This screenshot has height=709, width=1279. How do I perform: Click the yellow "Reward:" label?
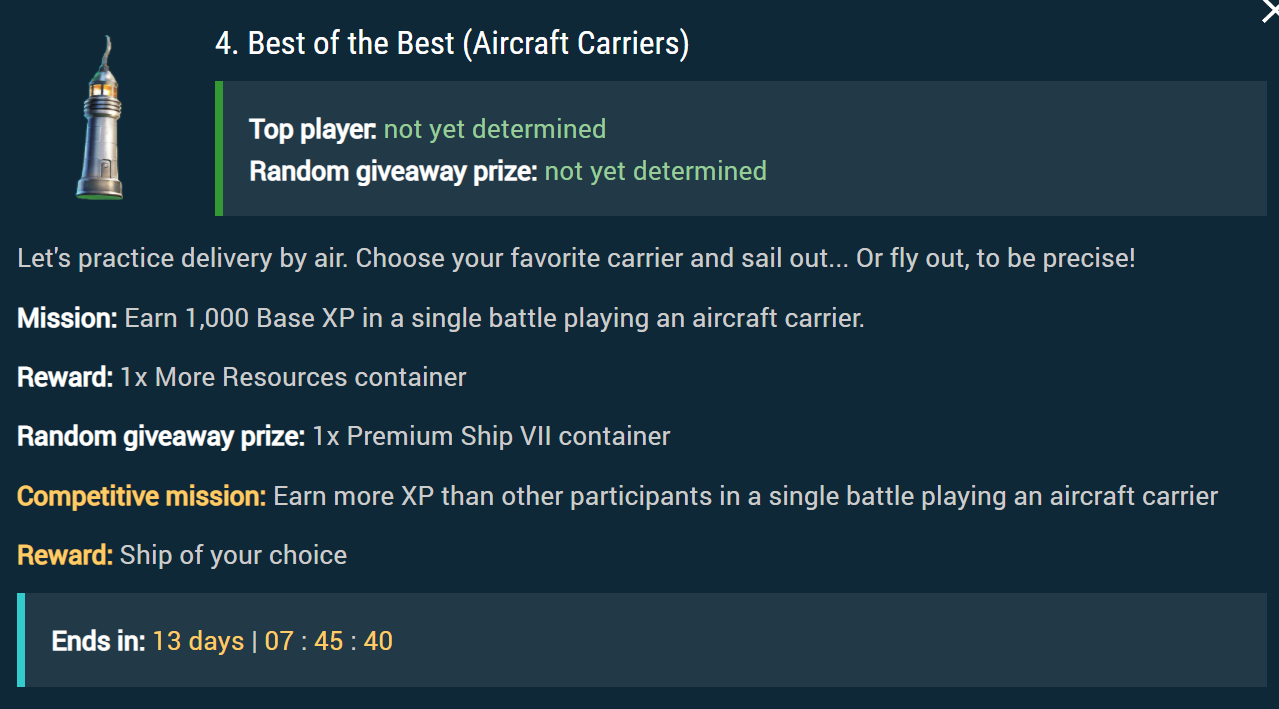point(65,555)
